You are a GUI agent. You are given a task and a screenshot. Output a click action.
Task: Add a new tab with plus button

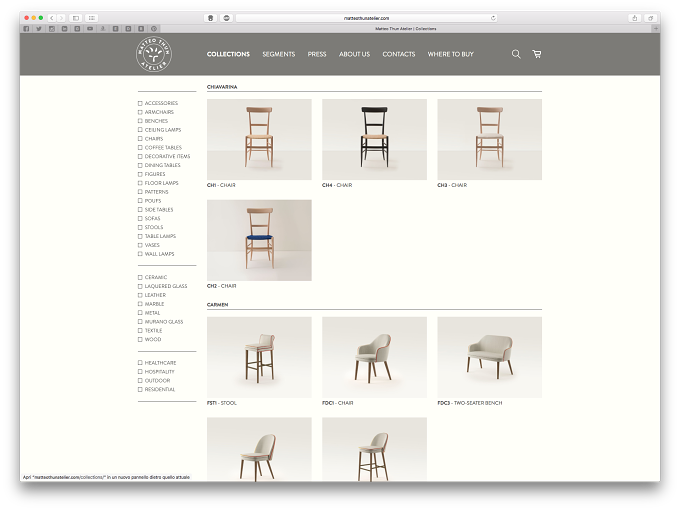click(656, 29)
